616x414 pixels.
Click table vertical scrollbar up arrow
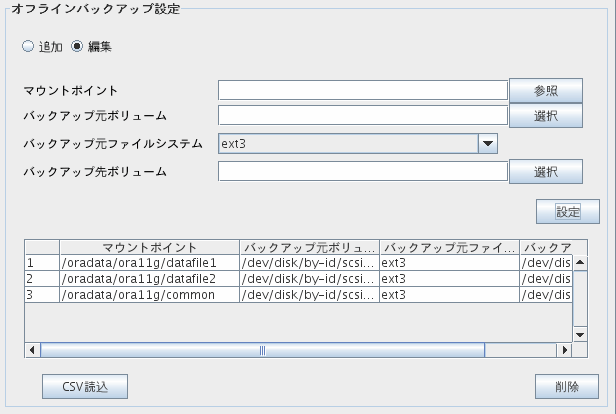click(580, 262)
